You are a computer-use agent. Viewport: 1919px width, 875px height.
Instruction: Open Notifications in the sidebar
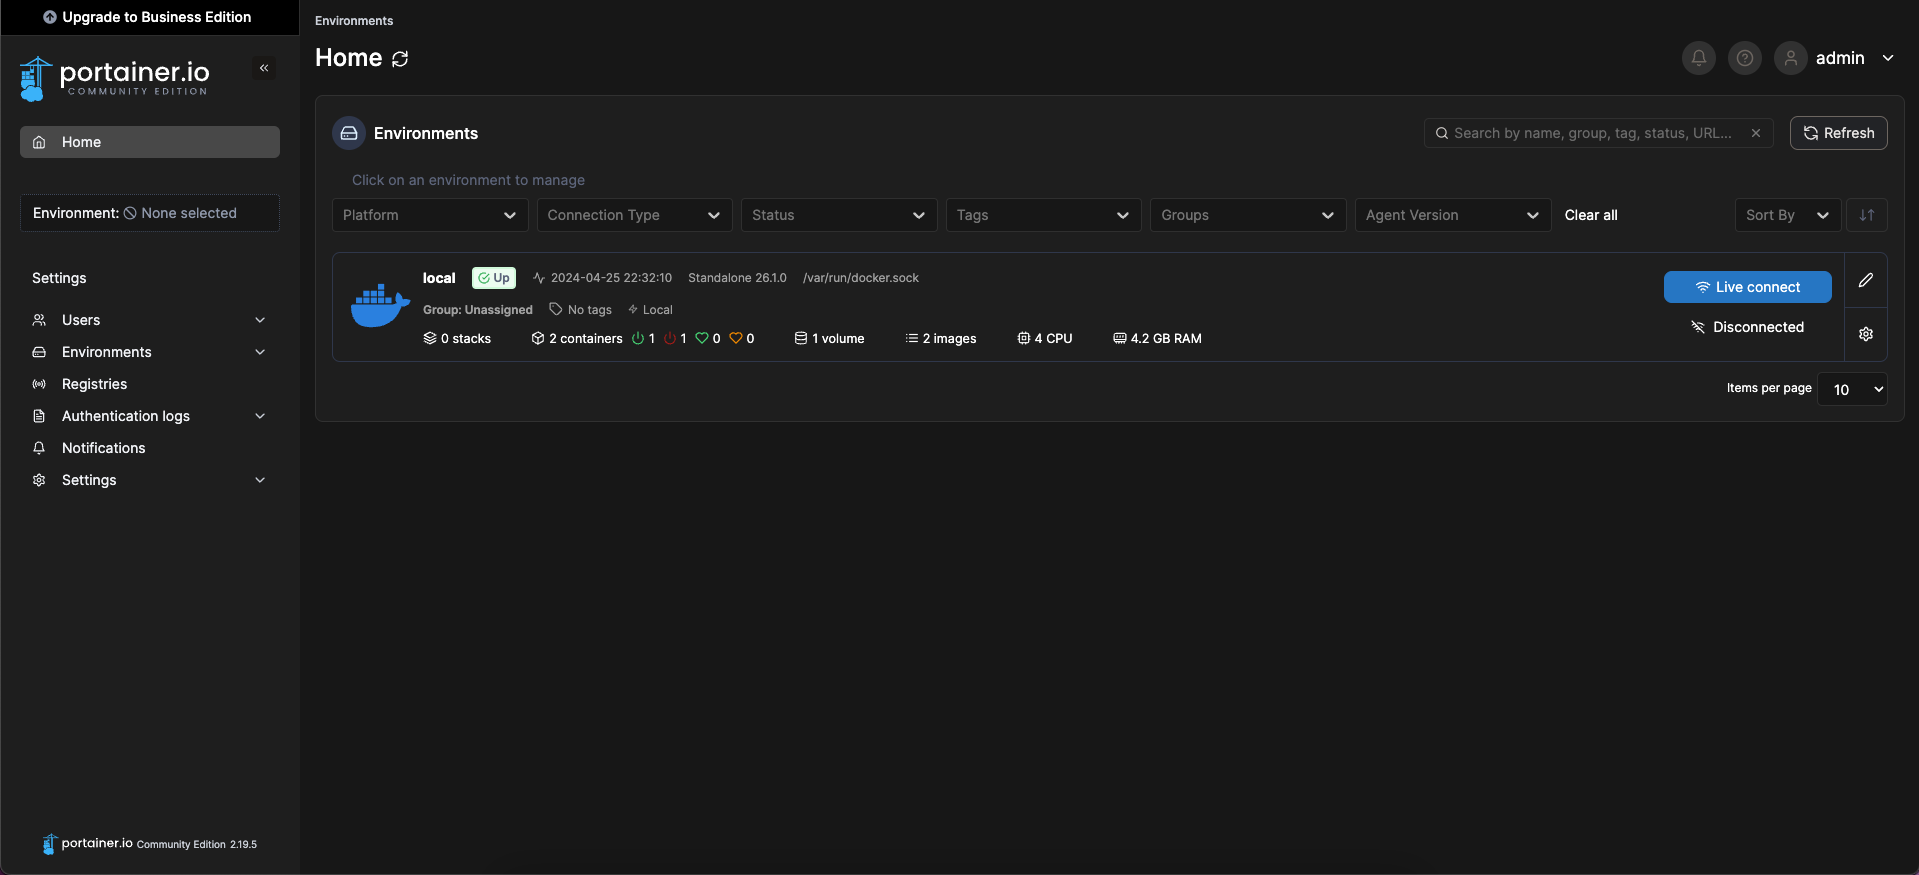tap(150, 448)
